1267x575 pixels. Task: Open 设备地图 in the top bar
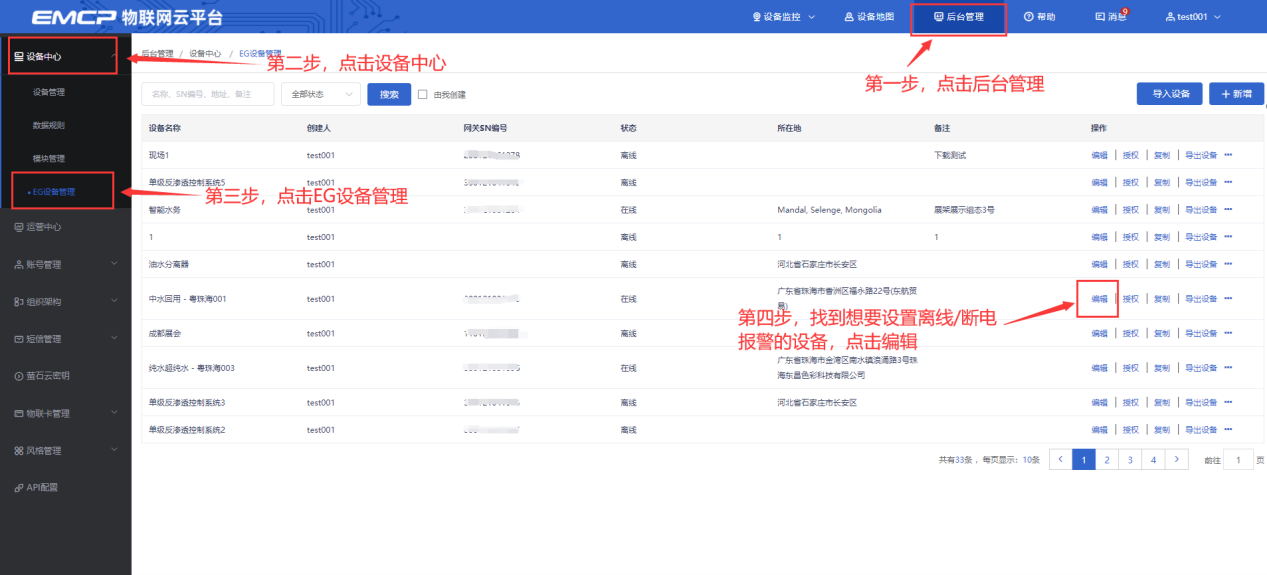coord(868,17)
